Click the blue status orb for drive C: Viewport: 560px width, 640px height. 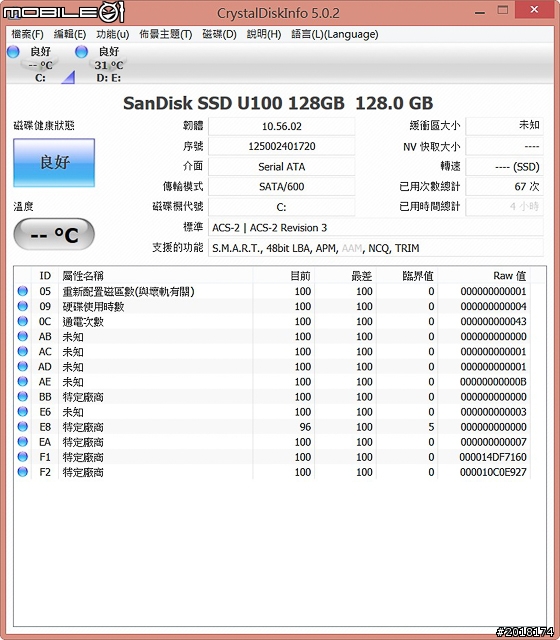[x=13, y=51]
